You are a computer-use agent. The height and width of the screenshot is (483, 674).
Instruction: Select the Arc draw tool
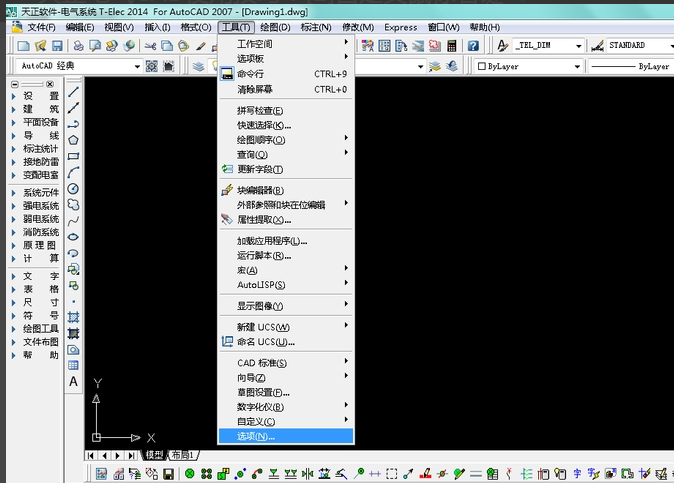(74, 172)
